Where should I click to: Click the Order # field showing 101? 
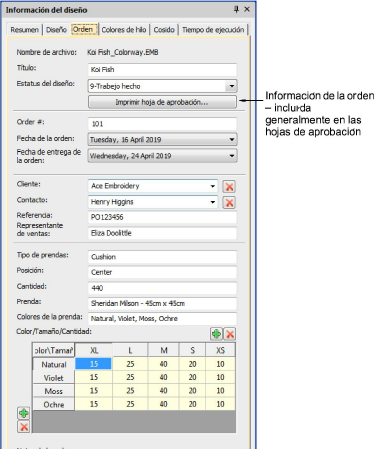pos(162,124)
